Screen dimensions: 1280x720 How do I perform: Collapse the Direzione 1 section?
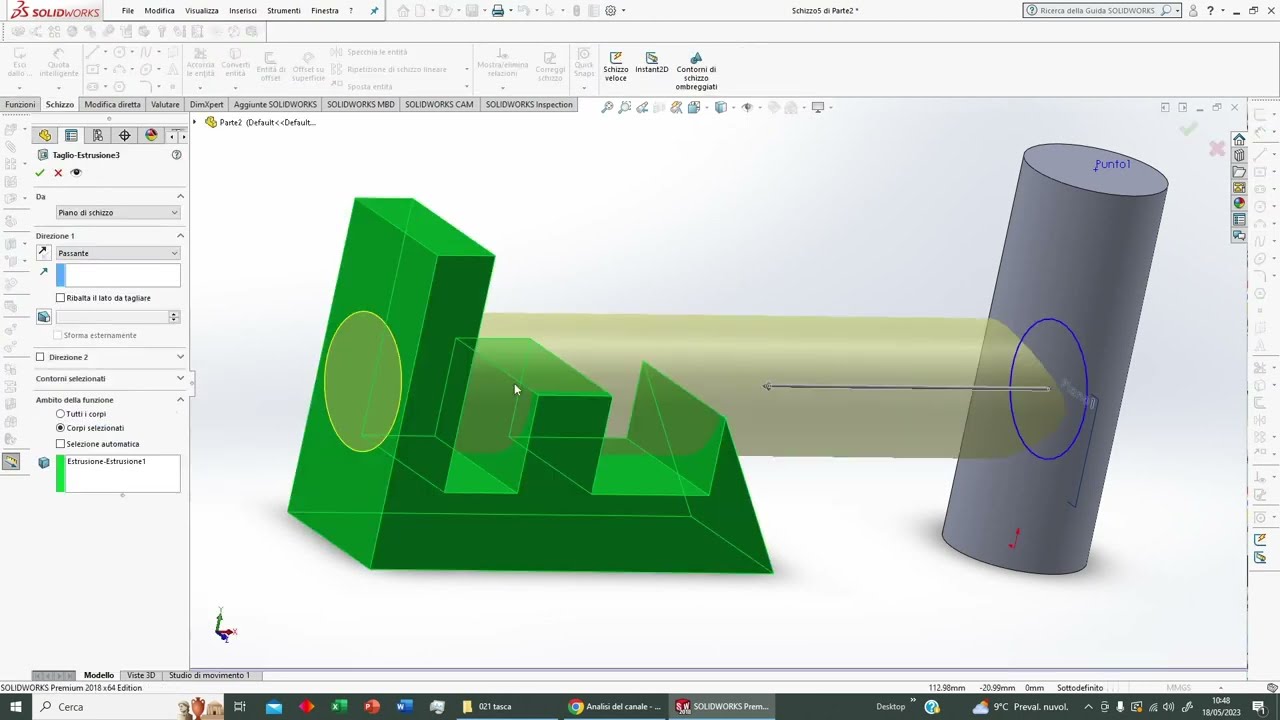[180, 236]
